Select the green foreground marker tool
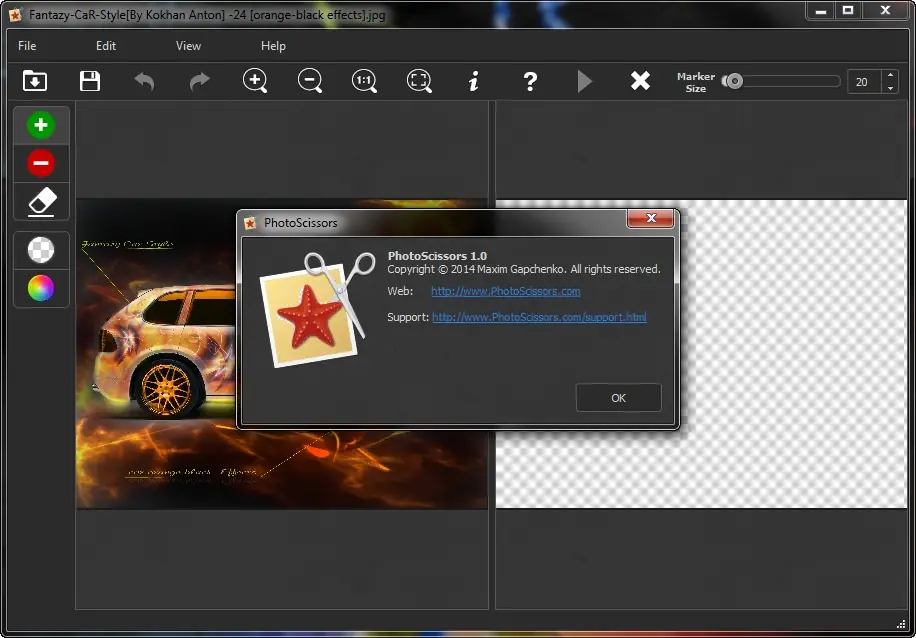 (x=41, y=125)
